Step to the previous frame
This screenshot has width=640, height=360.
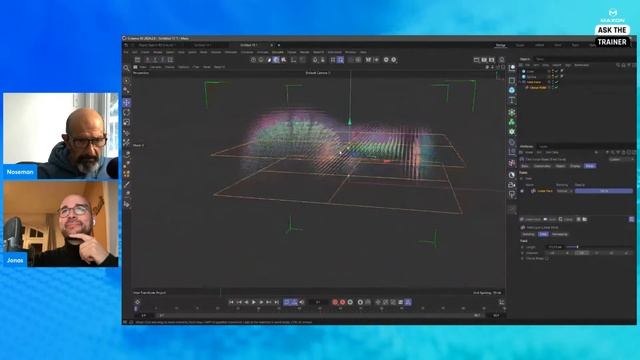246,302
